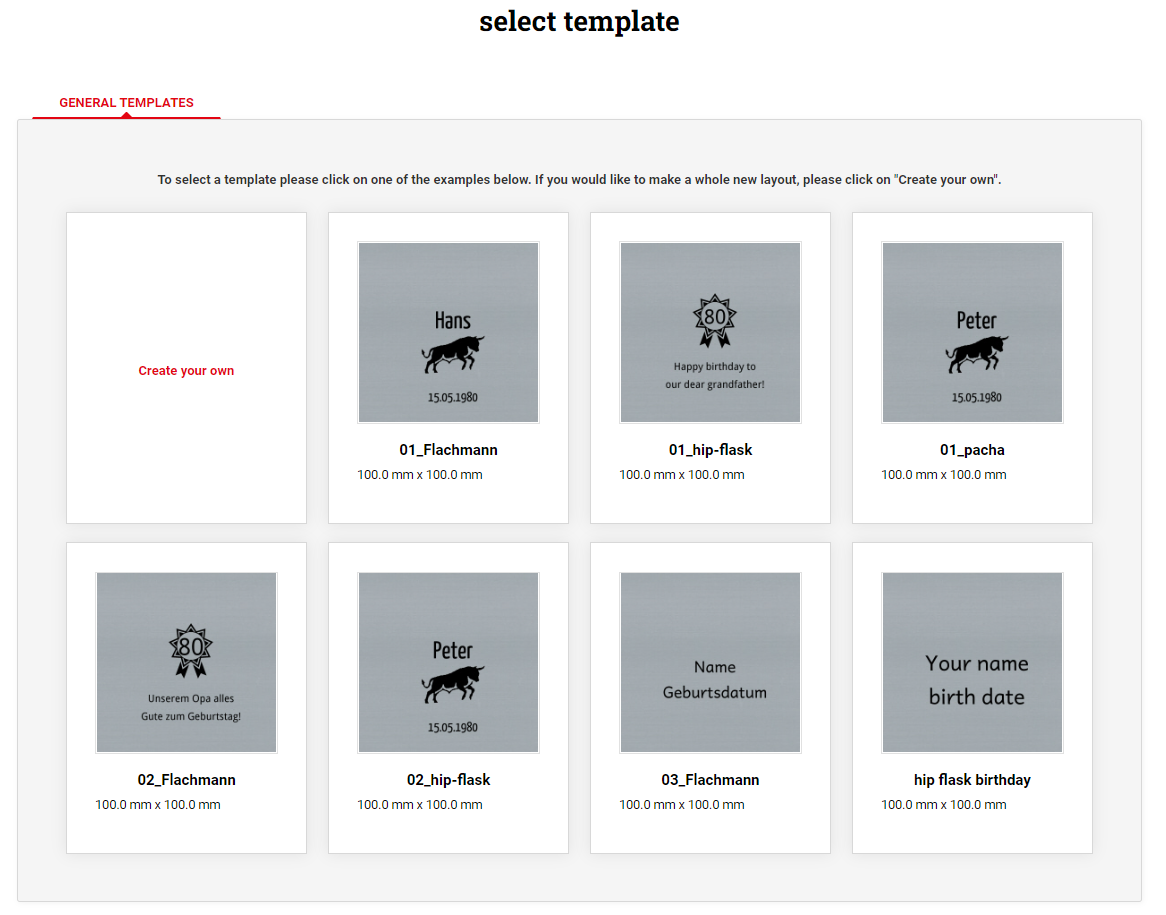This screenshot has width=1166, height=915.
Task: Select the 01_Flachmann thumbnail with Hans bull
Action: coord(448,333)
